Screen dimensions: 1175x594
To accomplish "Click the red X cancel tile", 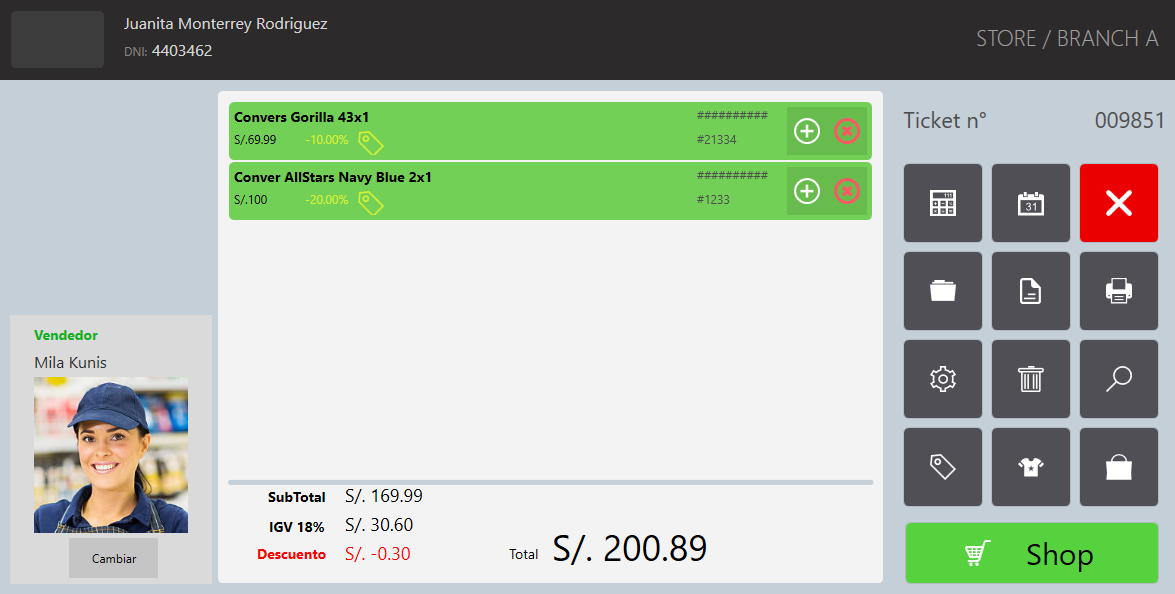I will [1119, 203].
